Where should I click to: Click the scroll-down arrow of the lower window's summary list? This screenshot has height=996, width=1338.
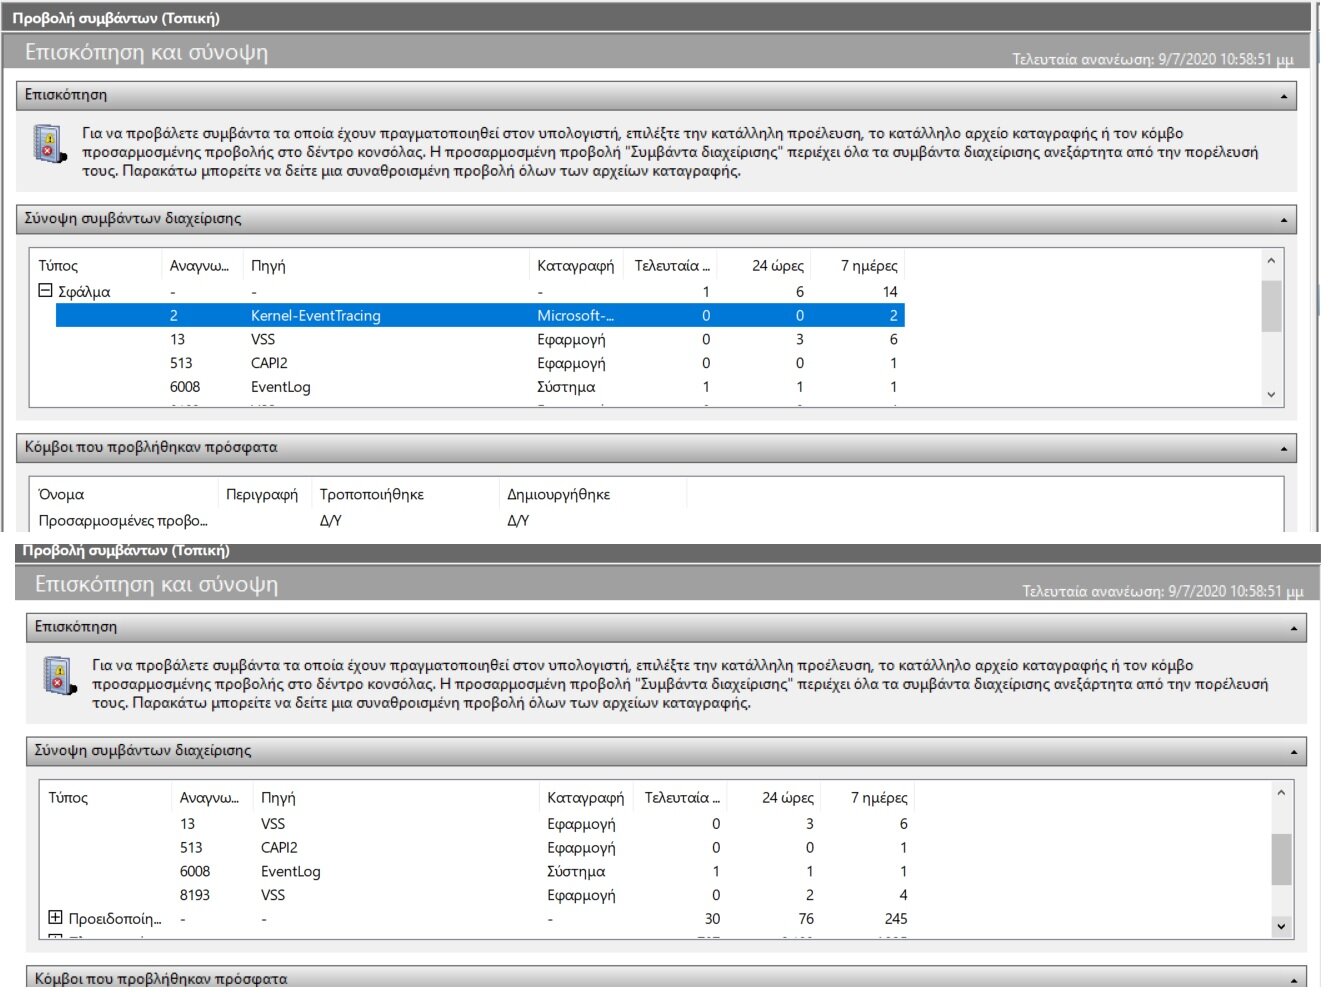point(1281,927)
